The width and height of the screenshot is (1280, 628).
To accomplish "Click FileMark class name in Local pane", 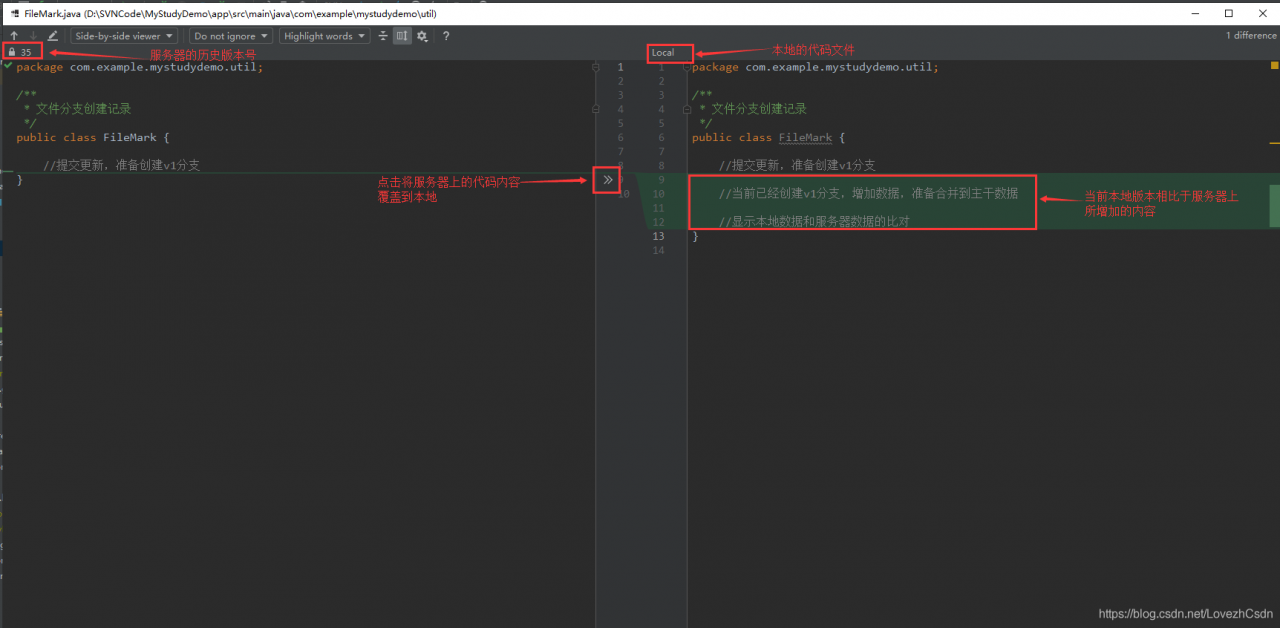I will pos(805,137).
